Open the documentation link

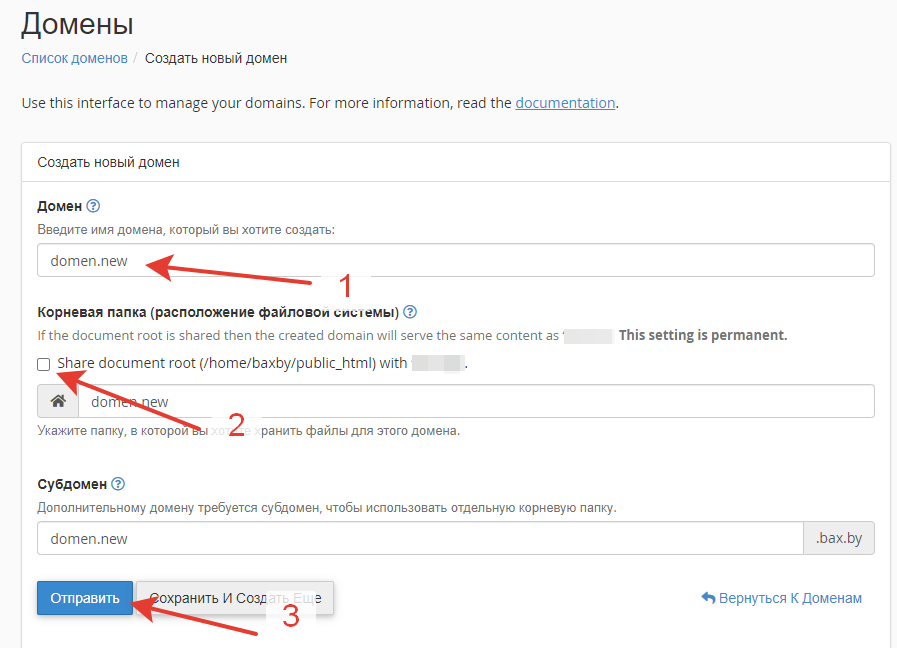coord(565,103)
